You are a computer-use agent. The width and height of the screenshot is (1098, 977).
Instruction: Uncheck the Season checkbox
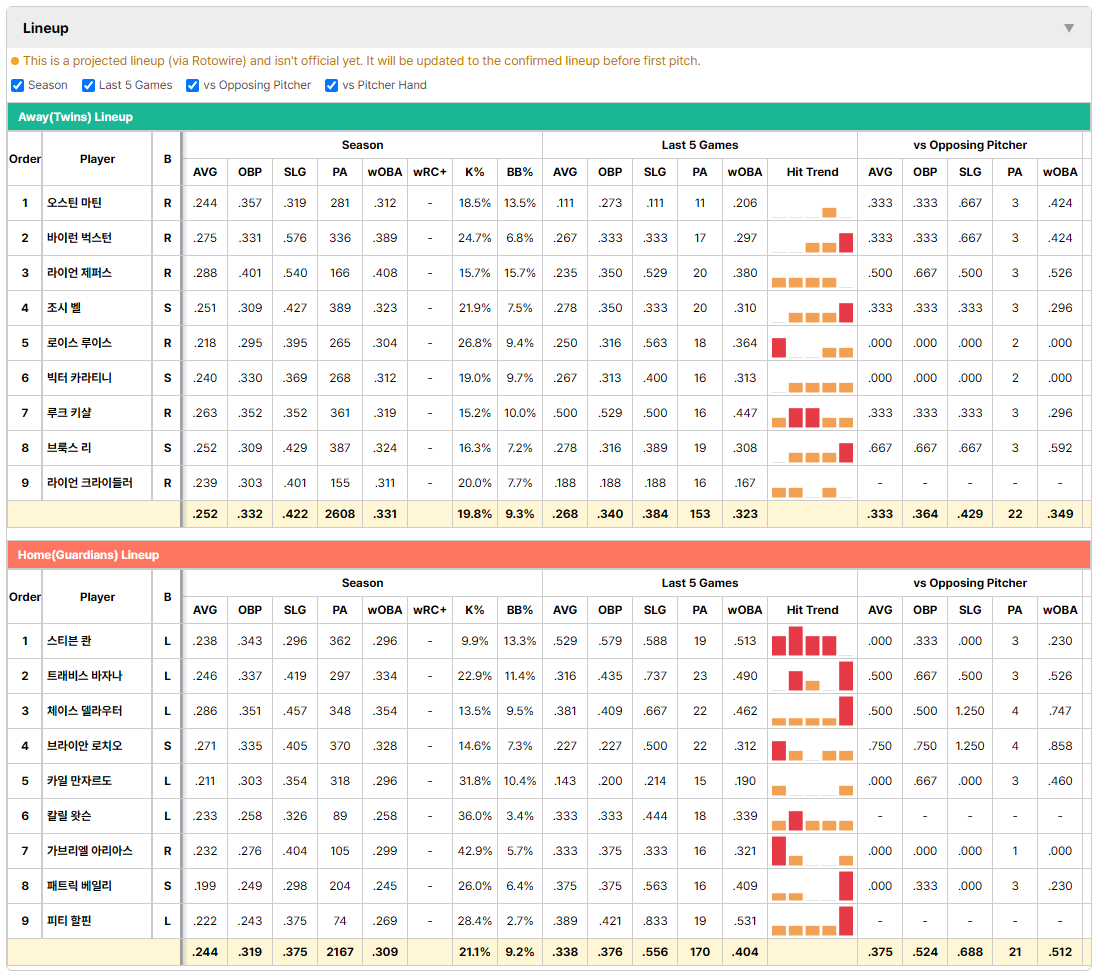click(18, 85)
